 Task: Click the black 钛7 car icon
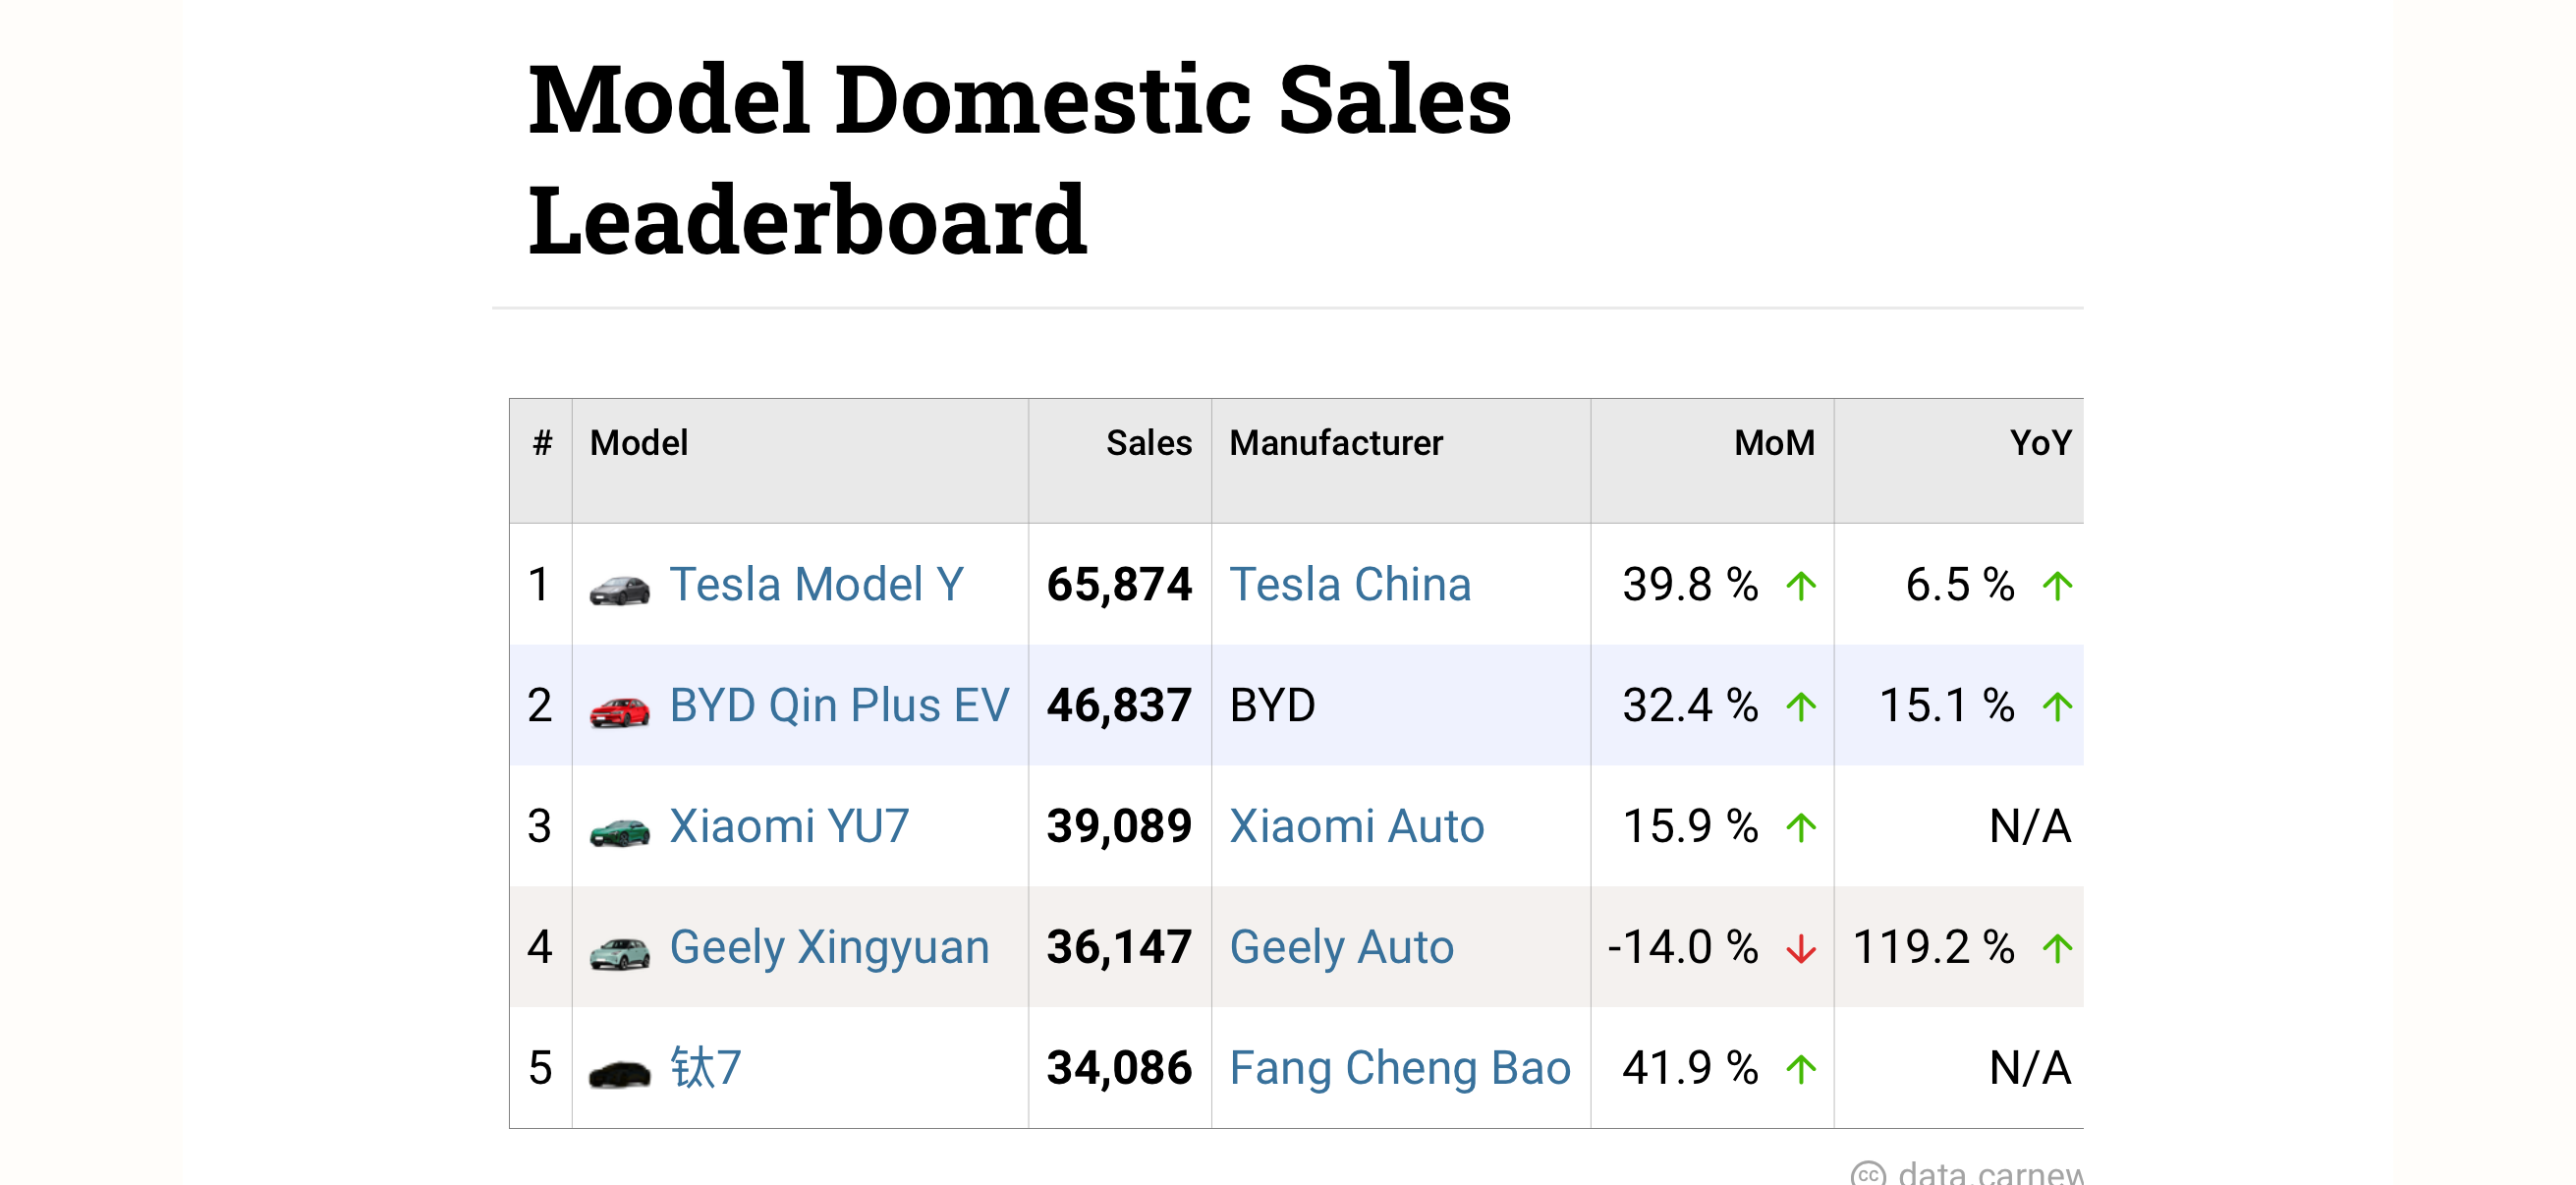click(619, 1073)
